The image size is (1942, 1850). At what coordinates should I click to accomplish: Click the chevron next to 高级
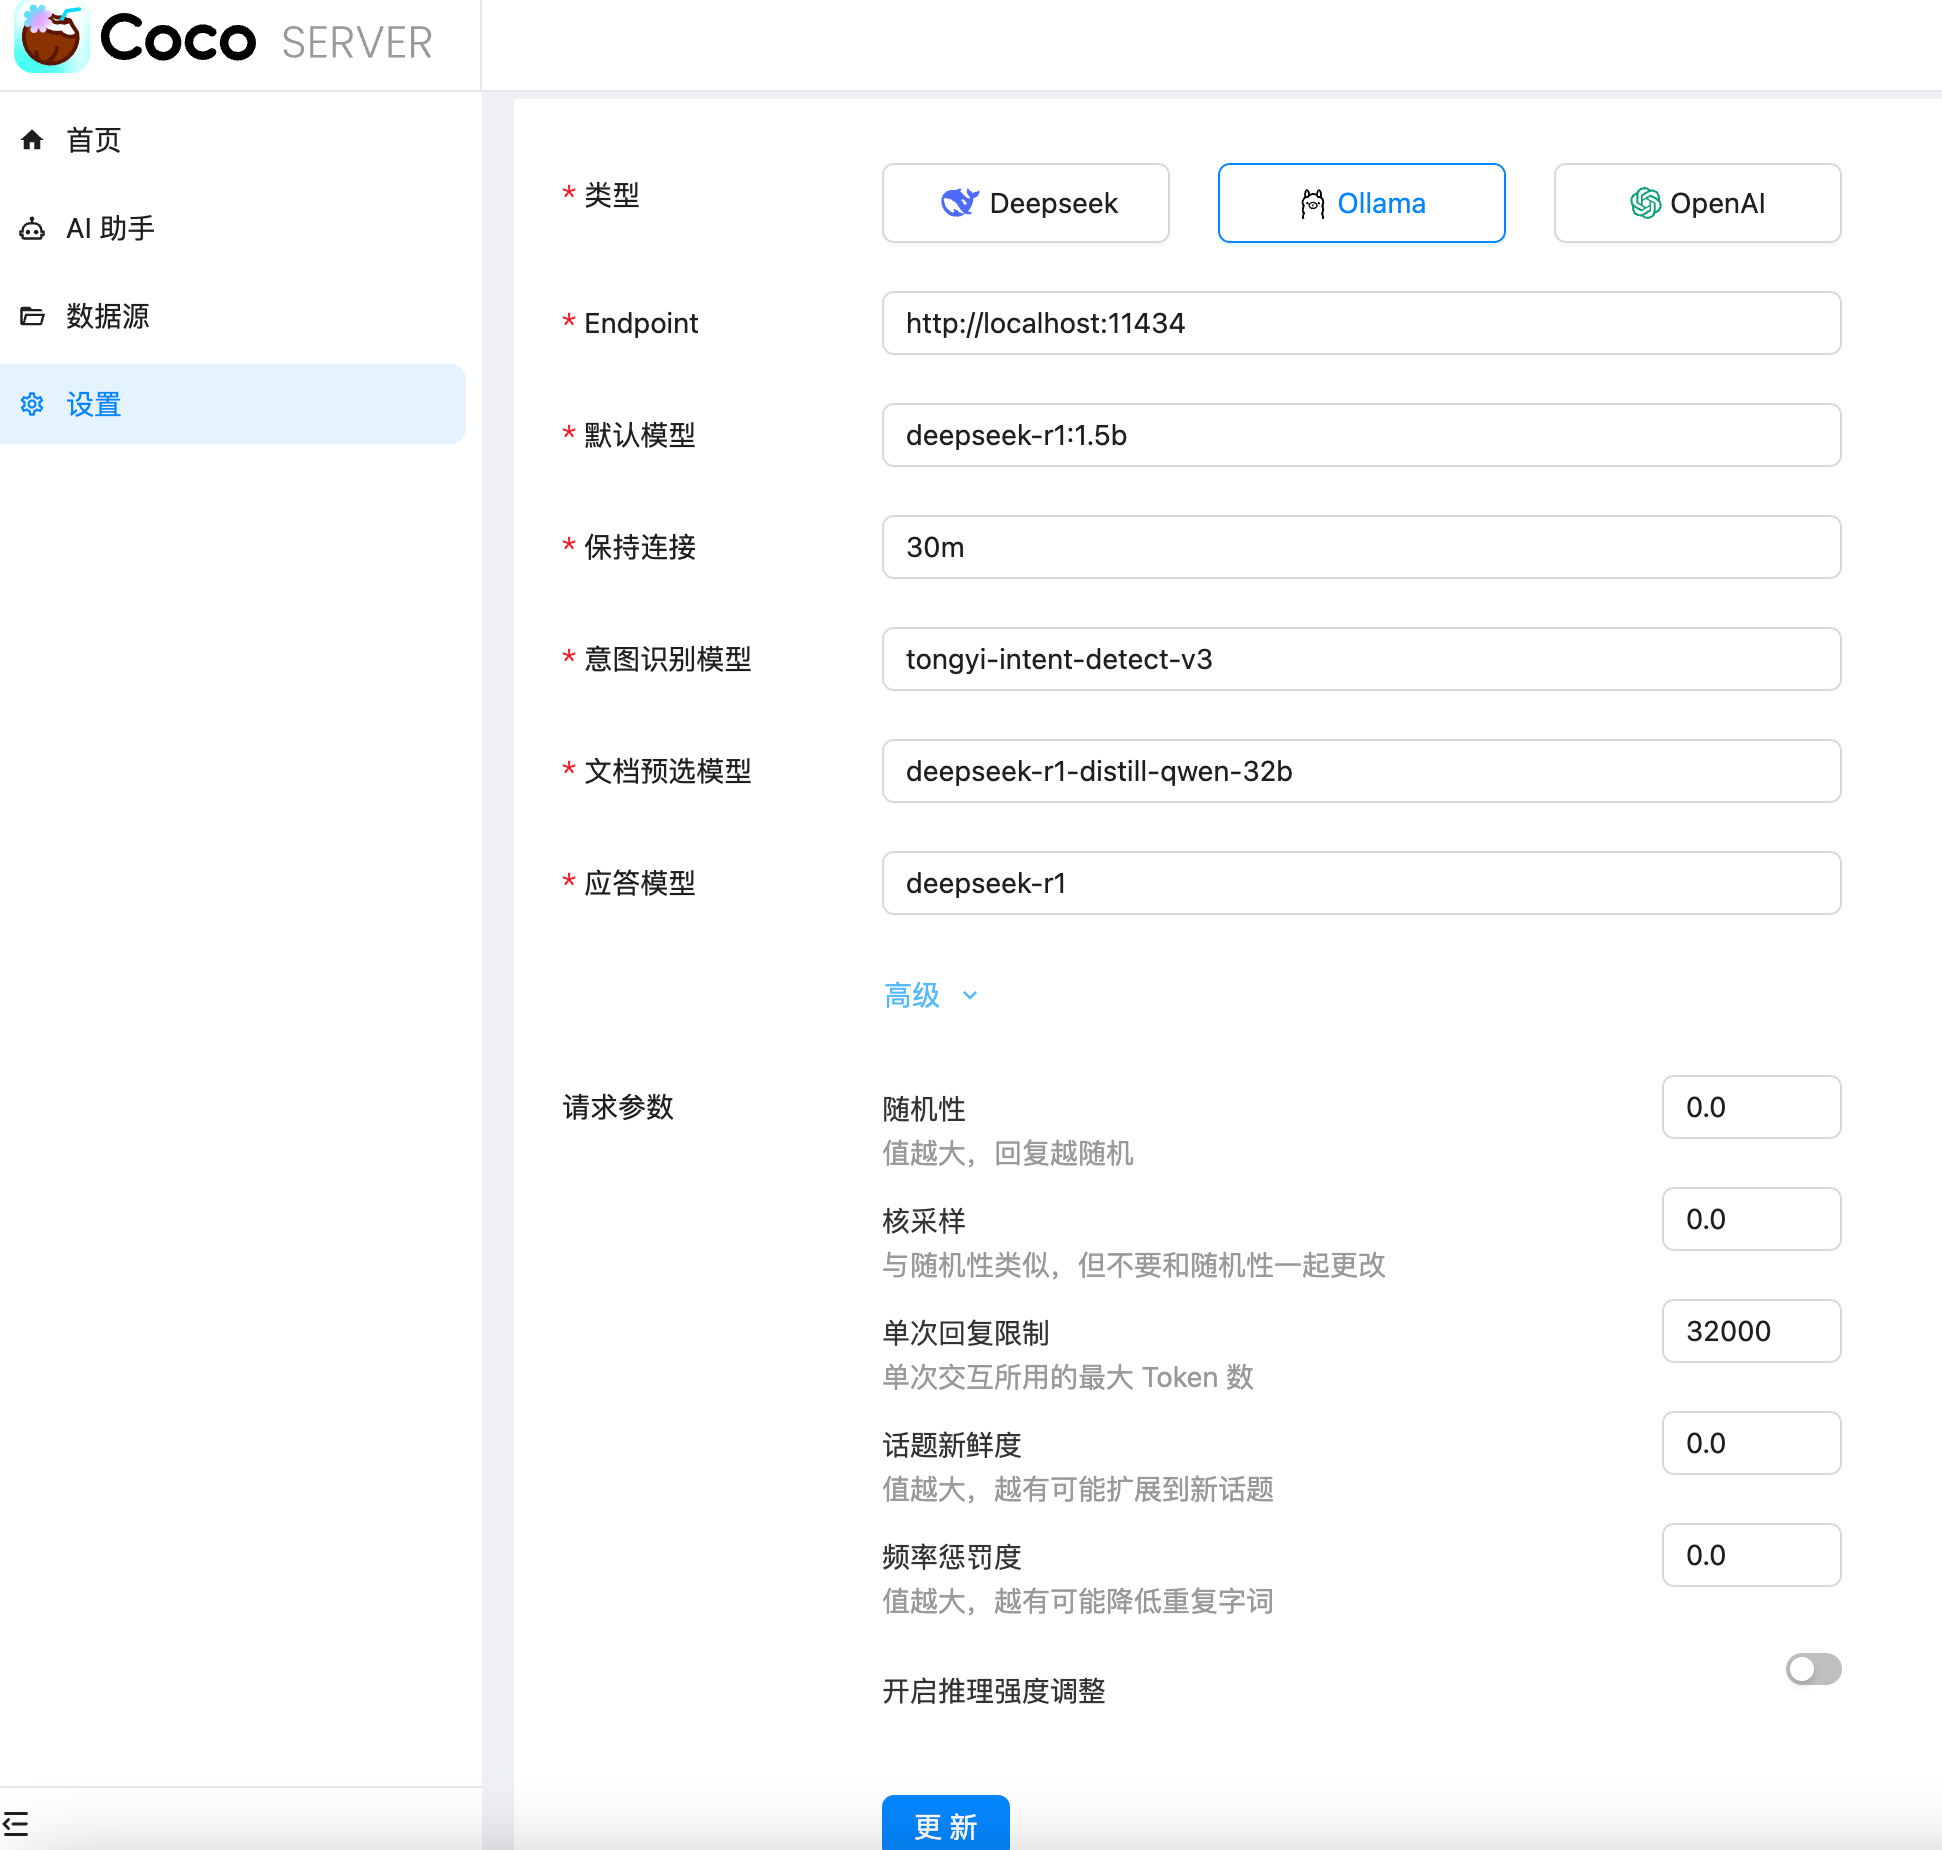pos(969,996)
